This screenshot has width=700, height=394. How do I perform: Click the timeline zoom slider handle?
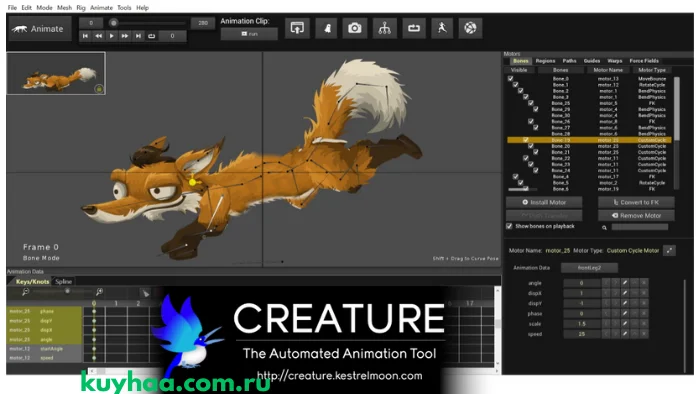tap(67, 291)
